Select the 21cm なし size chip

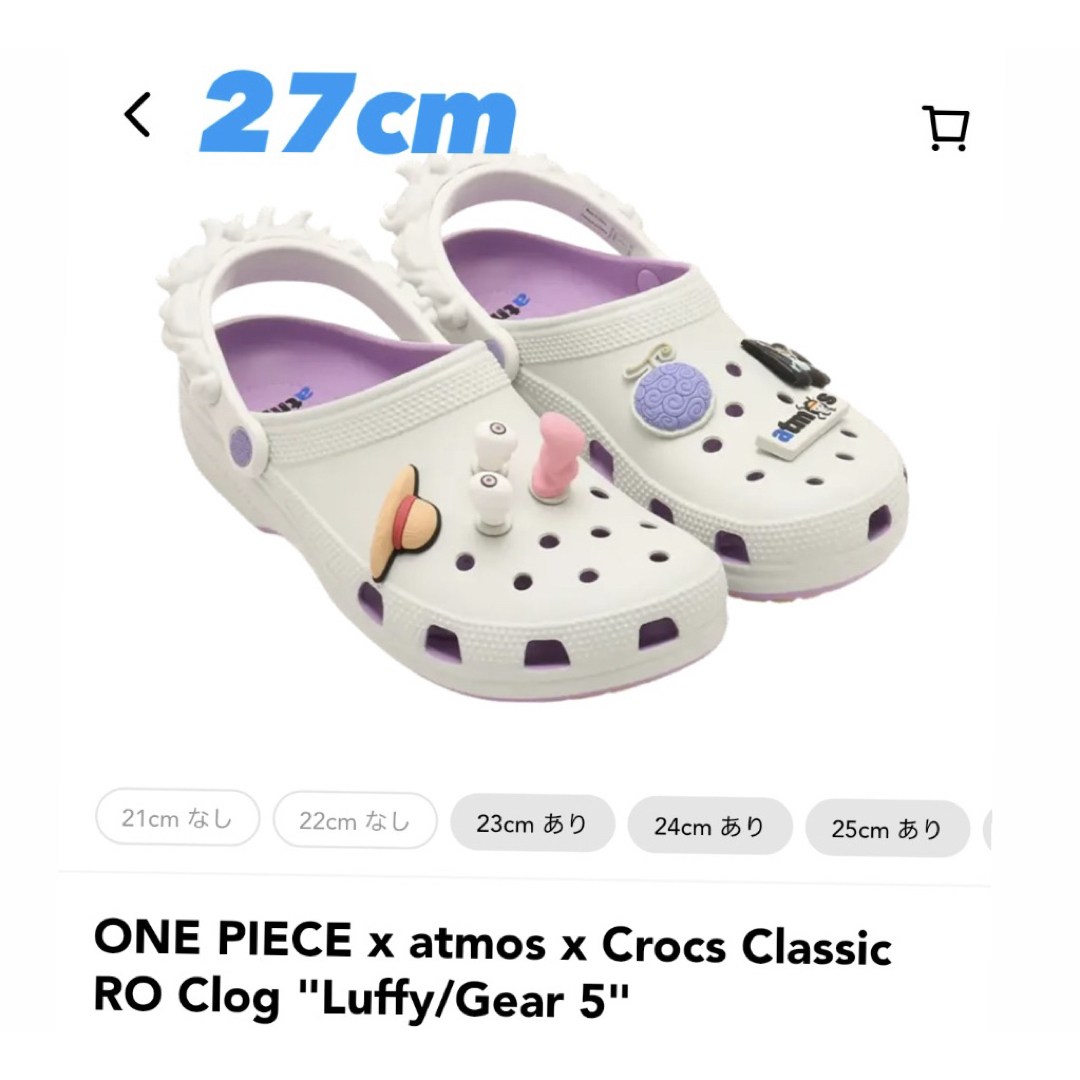click(x=178, y=818)
